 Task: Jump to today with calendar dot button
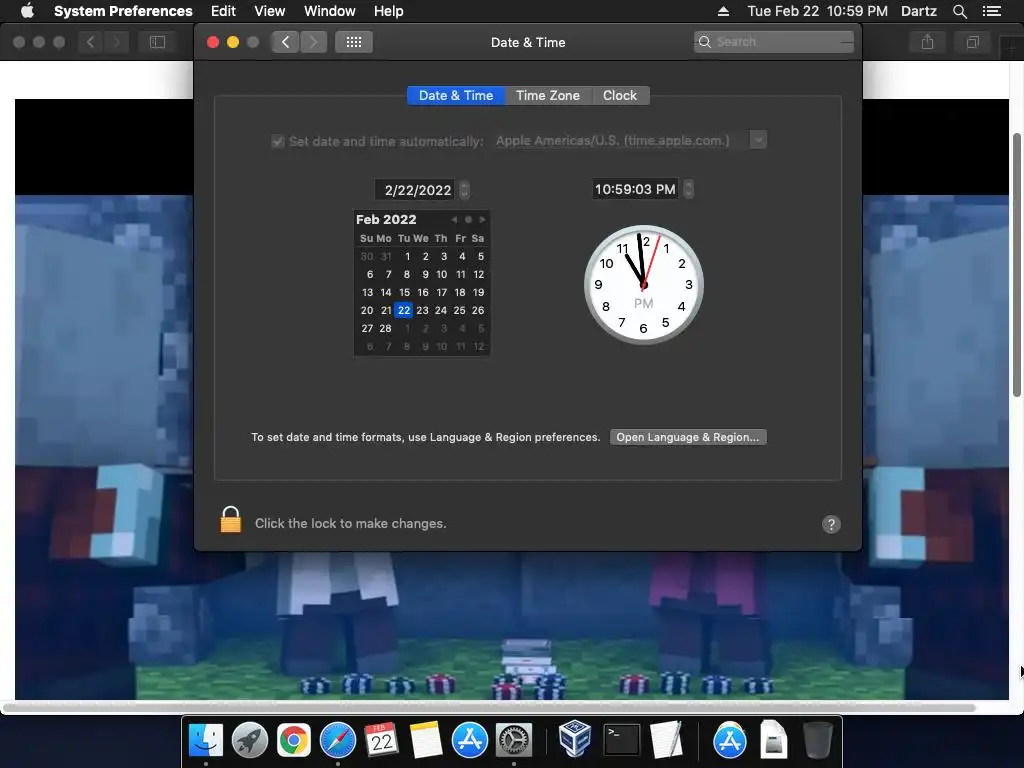[x=468, y=219]
